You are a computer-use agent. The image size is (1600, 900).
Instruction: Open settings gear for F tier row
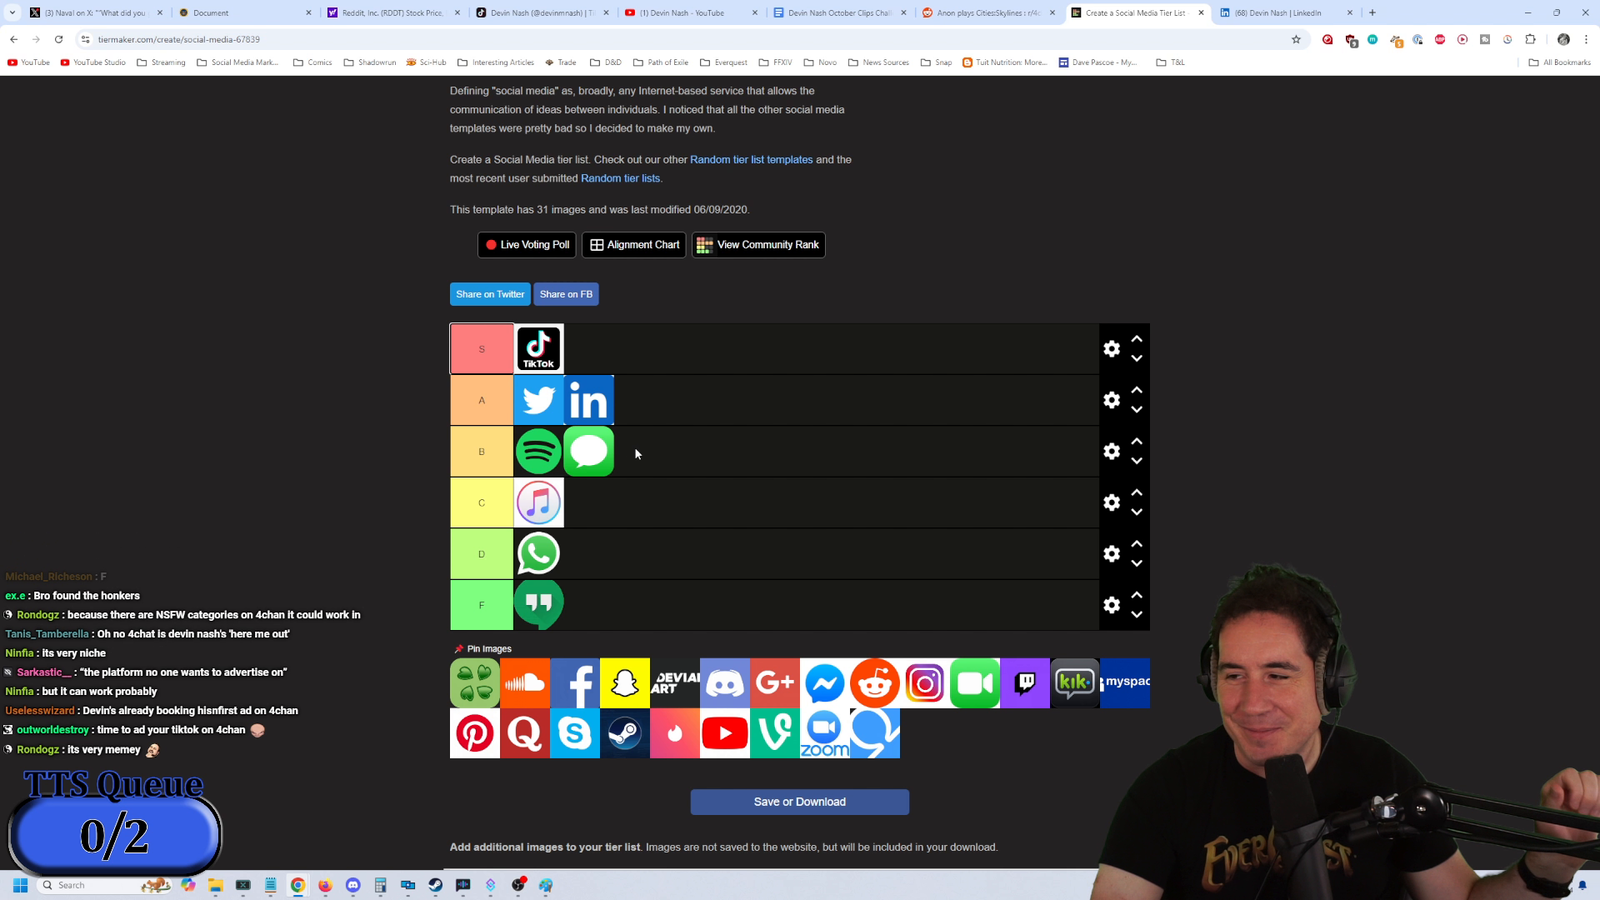click(x=1112, y=605)
